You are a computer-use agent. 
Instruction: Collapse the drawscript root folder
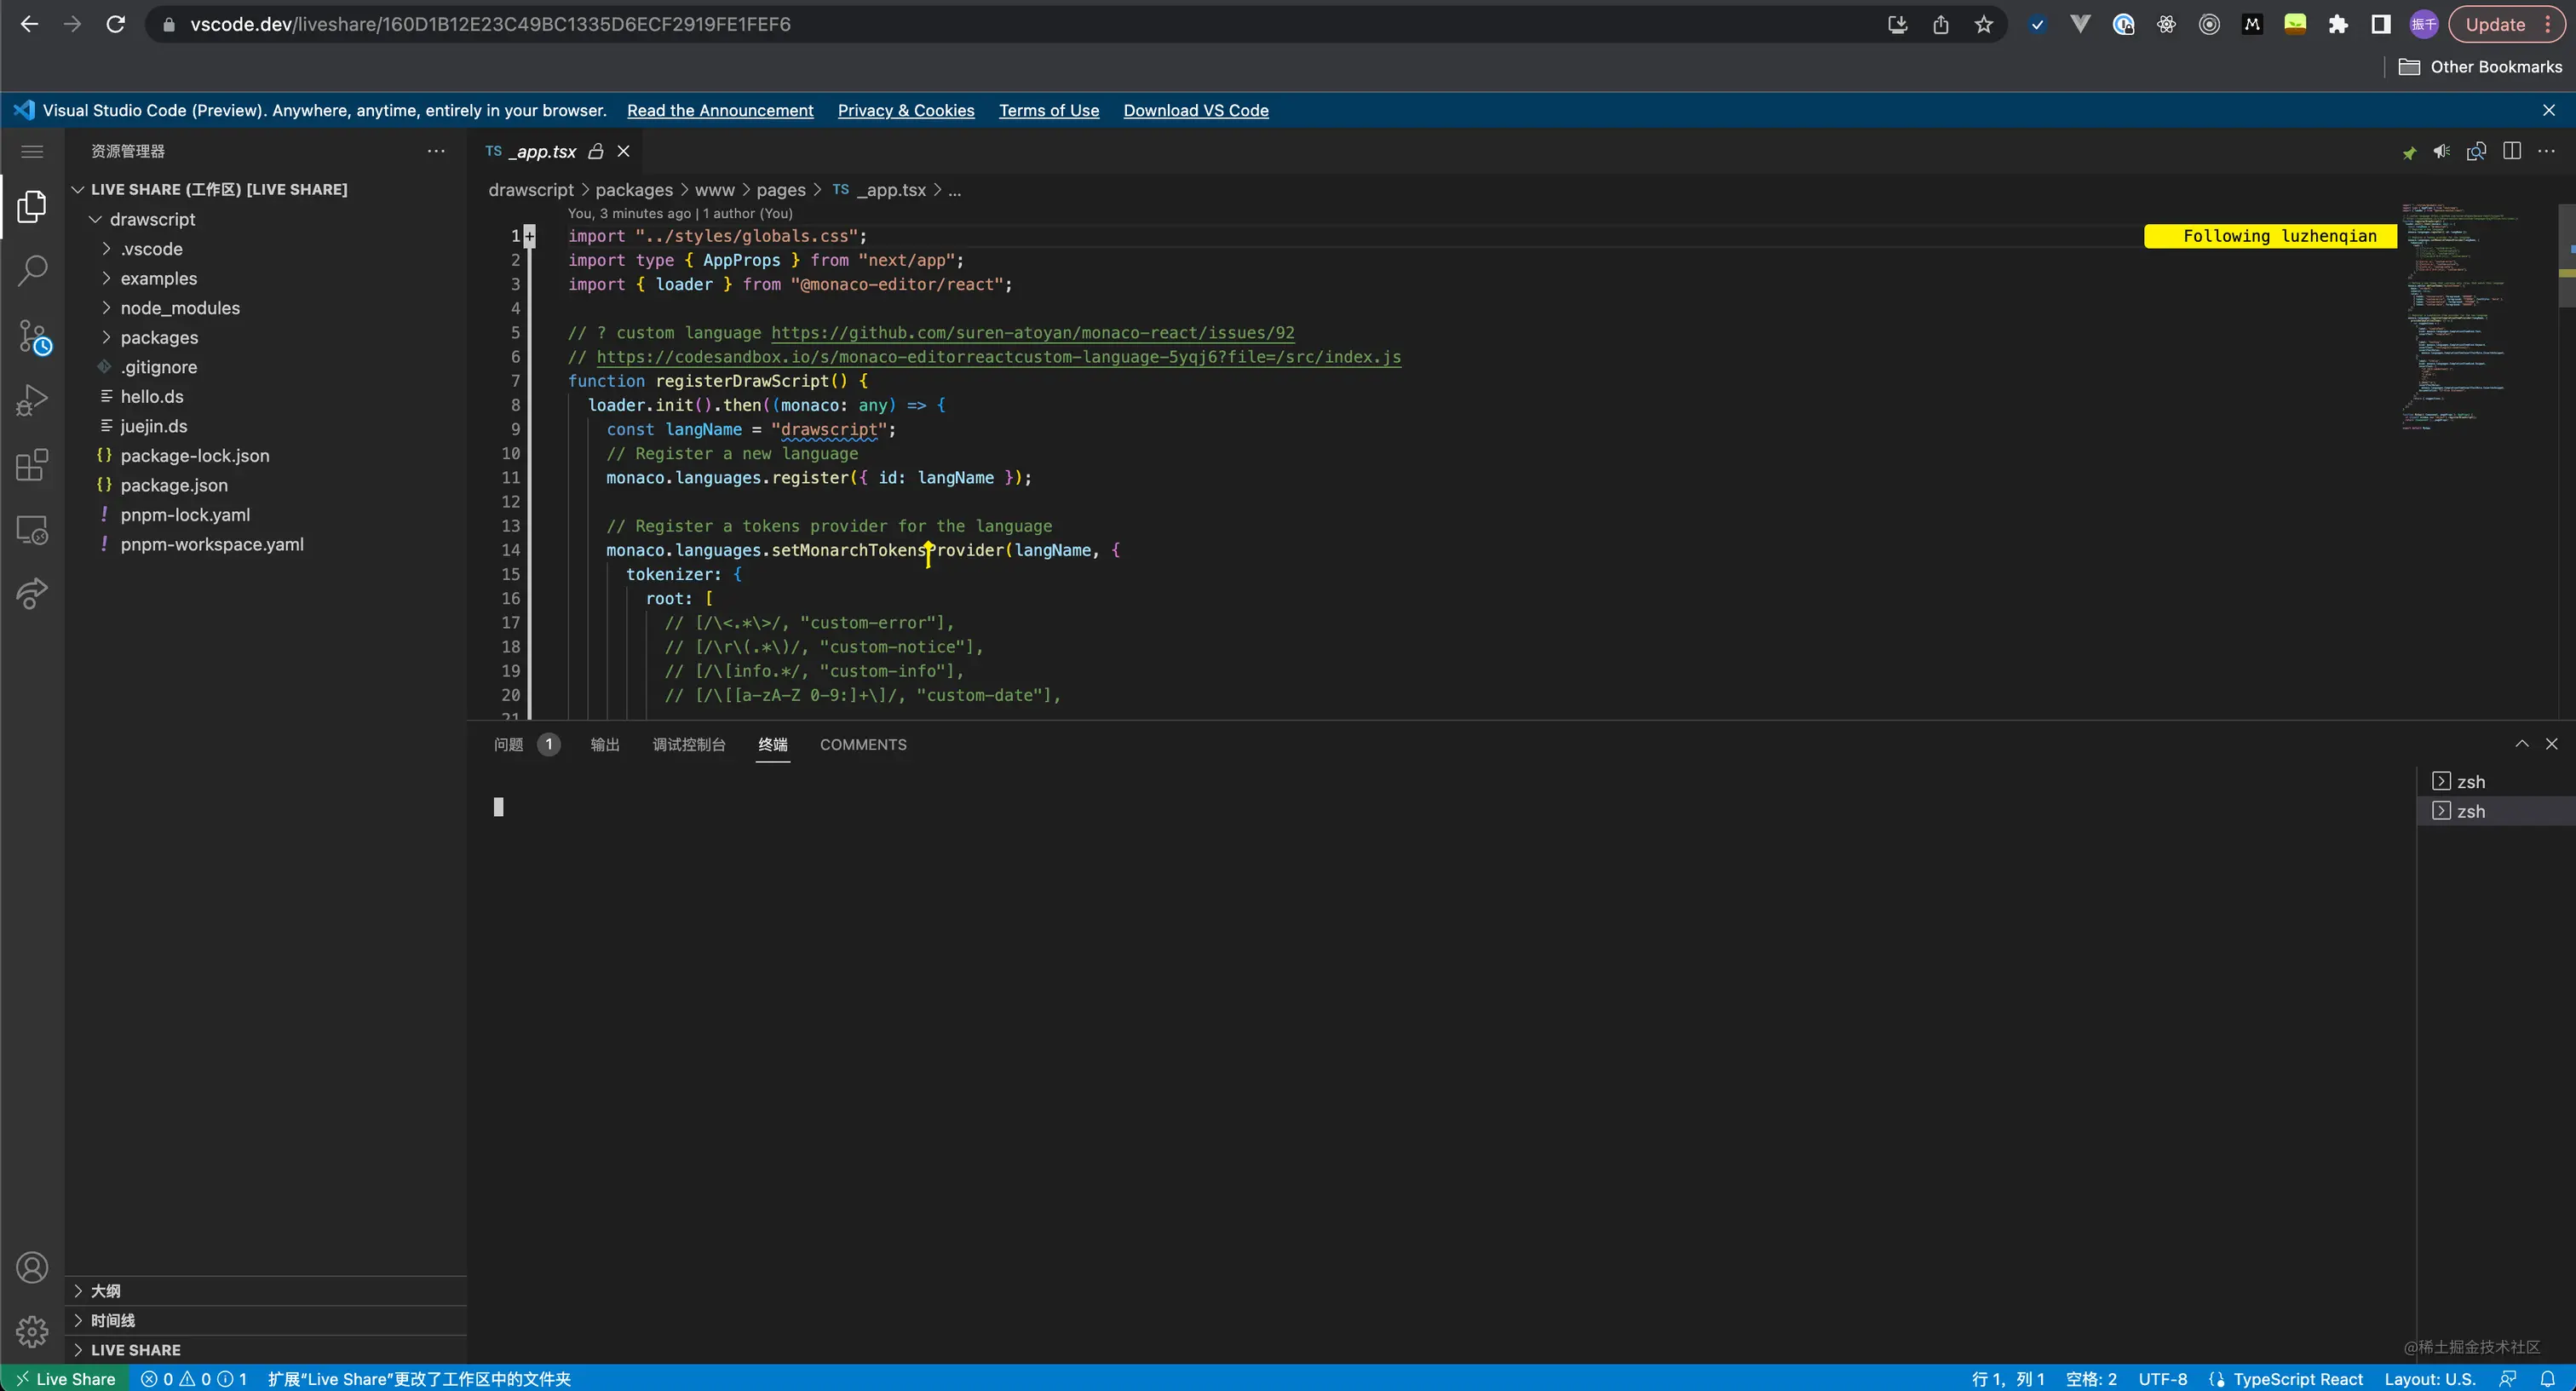152,219
